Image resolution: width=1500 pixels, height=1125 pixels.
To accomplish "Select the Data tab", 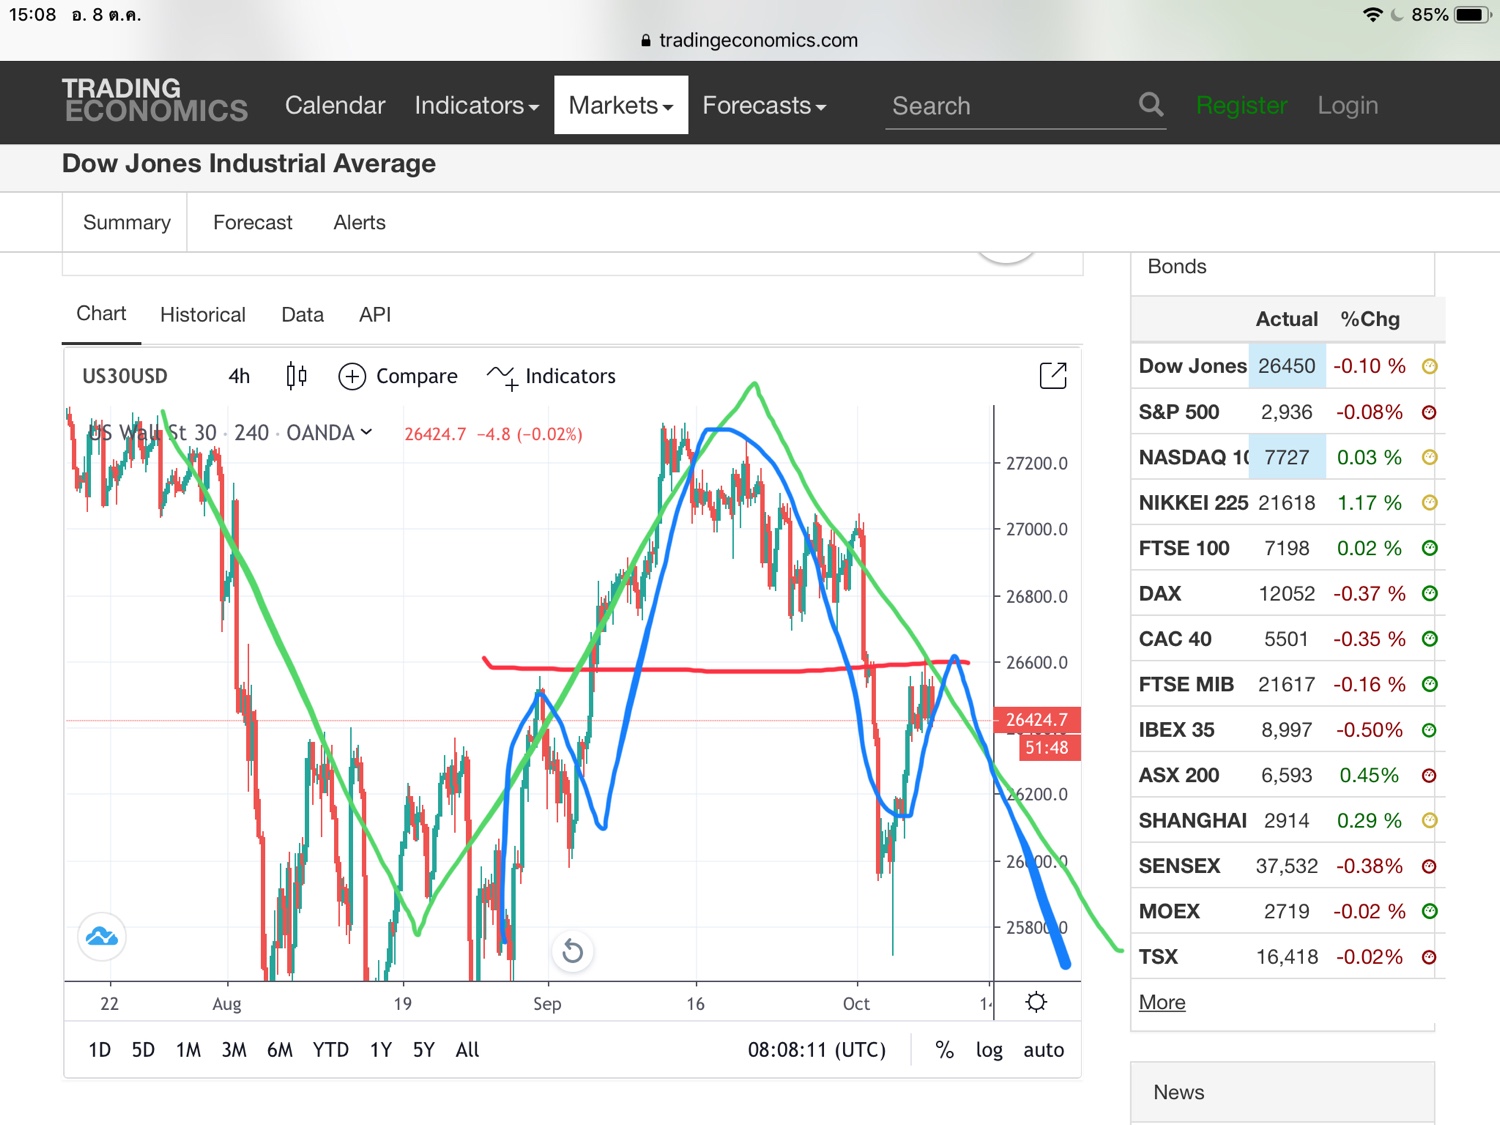I will [x=303, y=315].
